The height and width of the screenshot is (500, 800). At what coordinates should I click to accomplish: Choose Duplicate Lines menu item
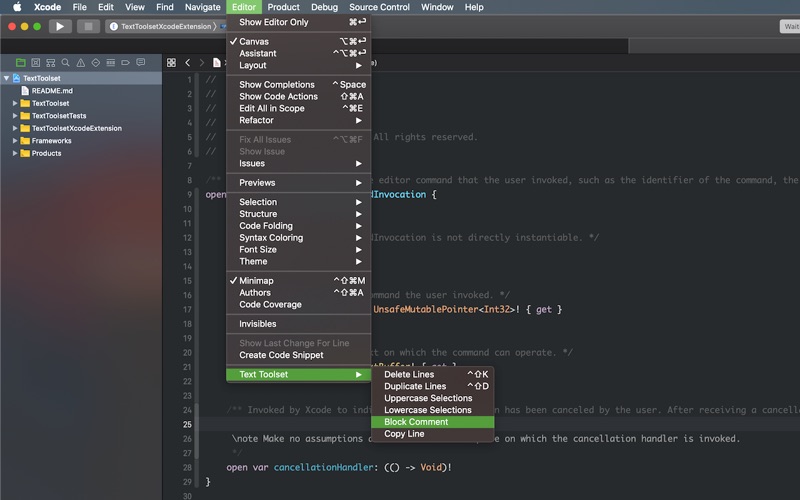(415, 386)
